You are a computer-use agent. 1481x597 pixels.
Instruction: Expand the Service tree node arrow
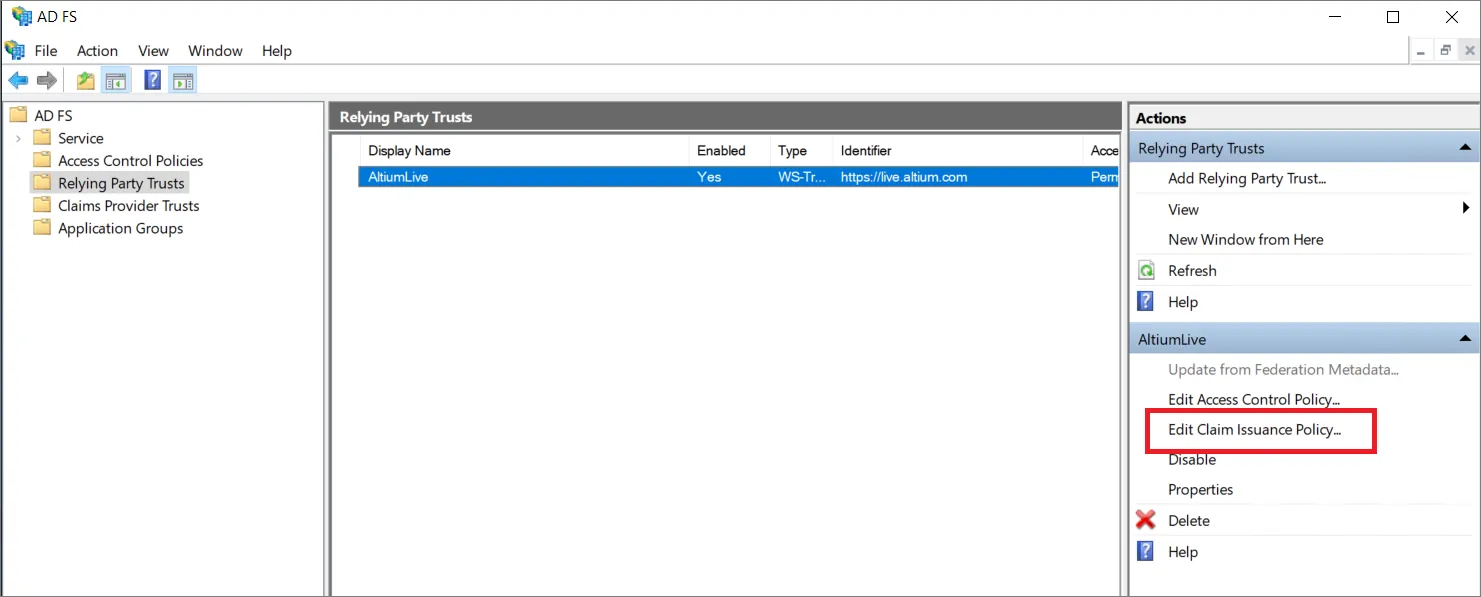18,138
